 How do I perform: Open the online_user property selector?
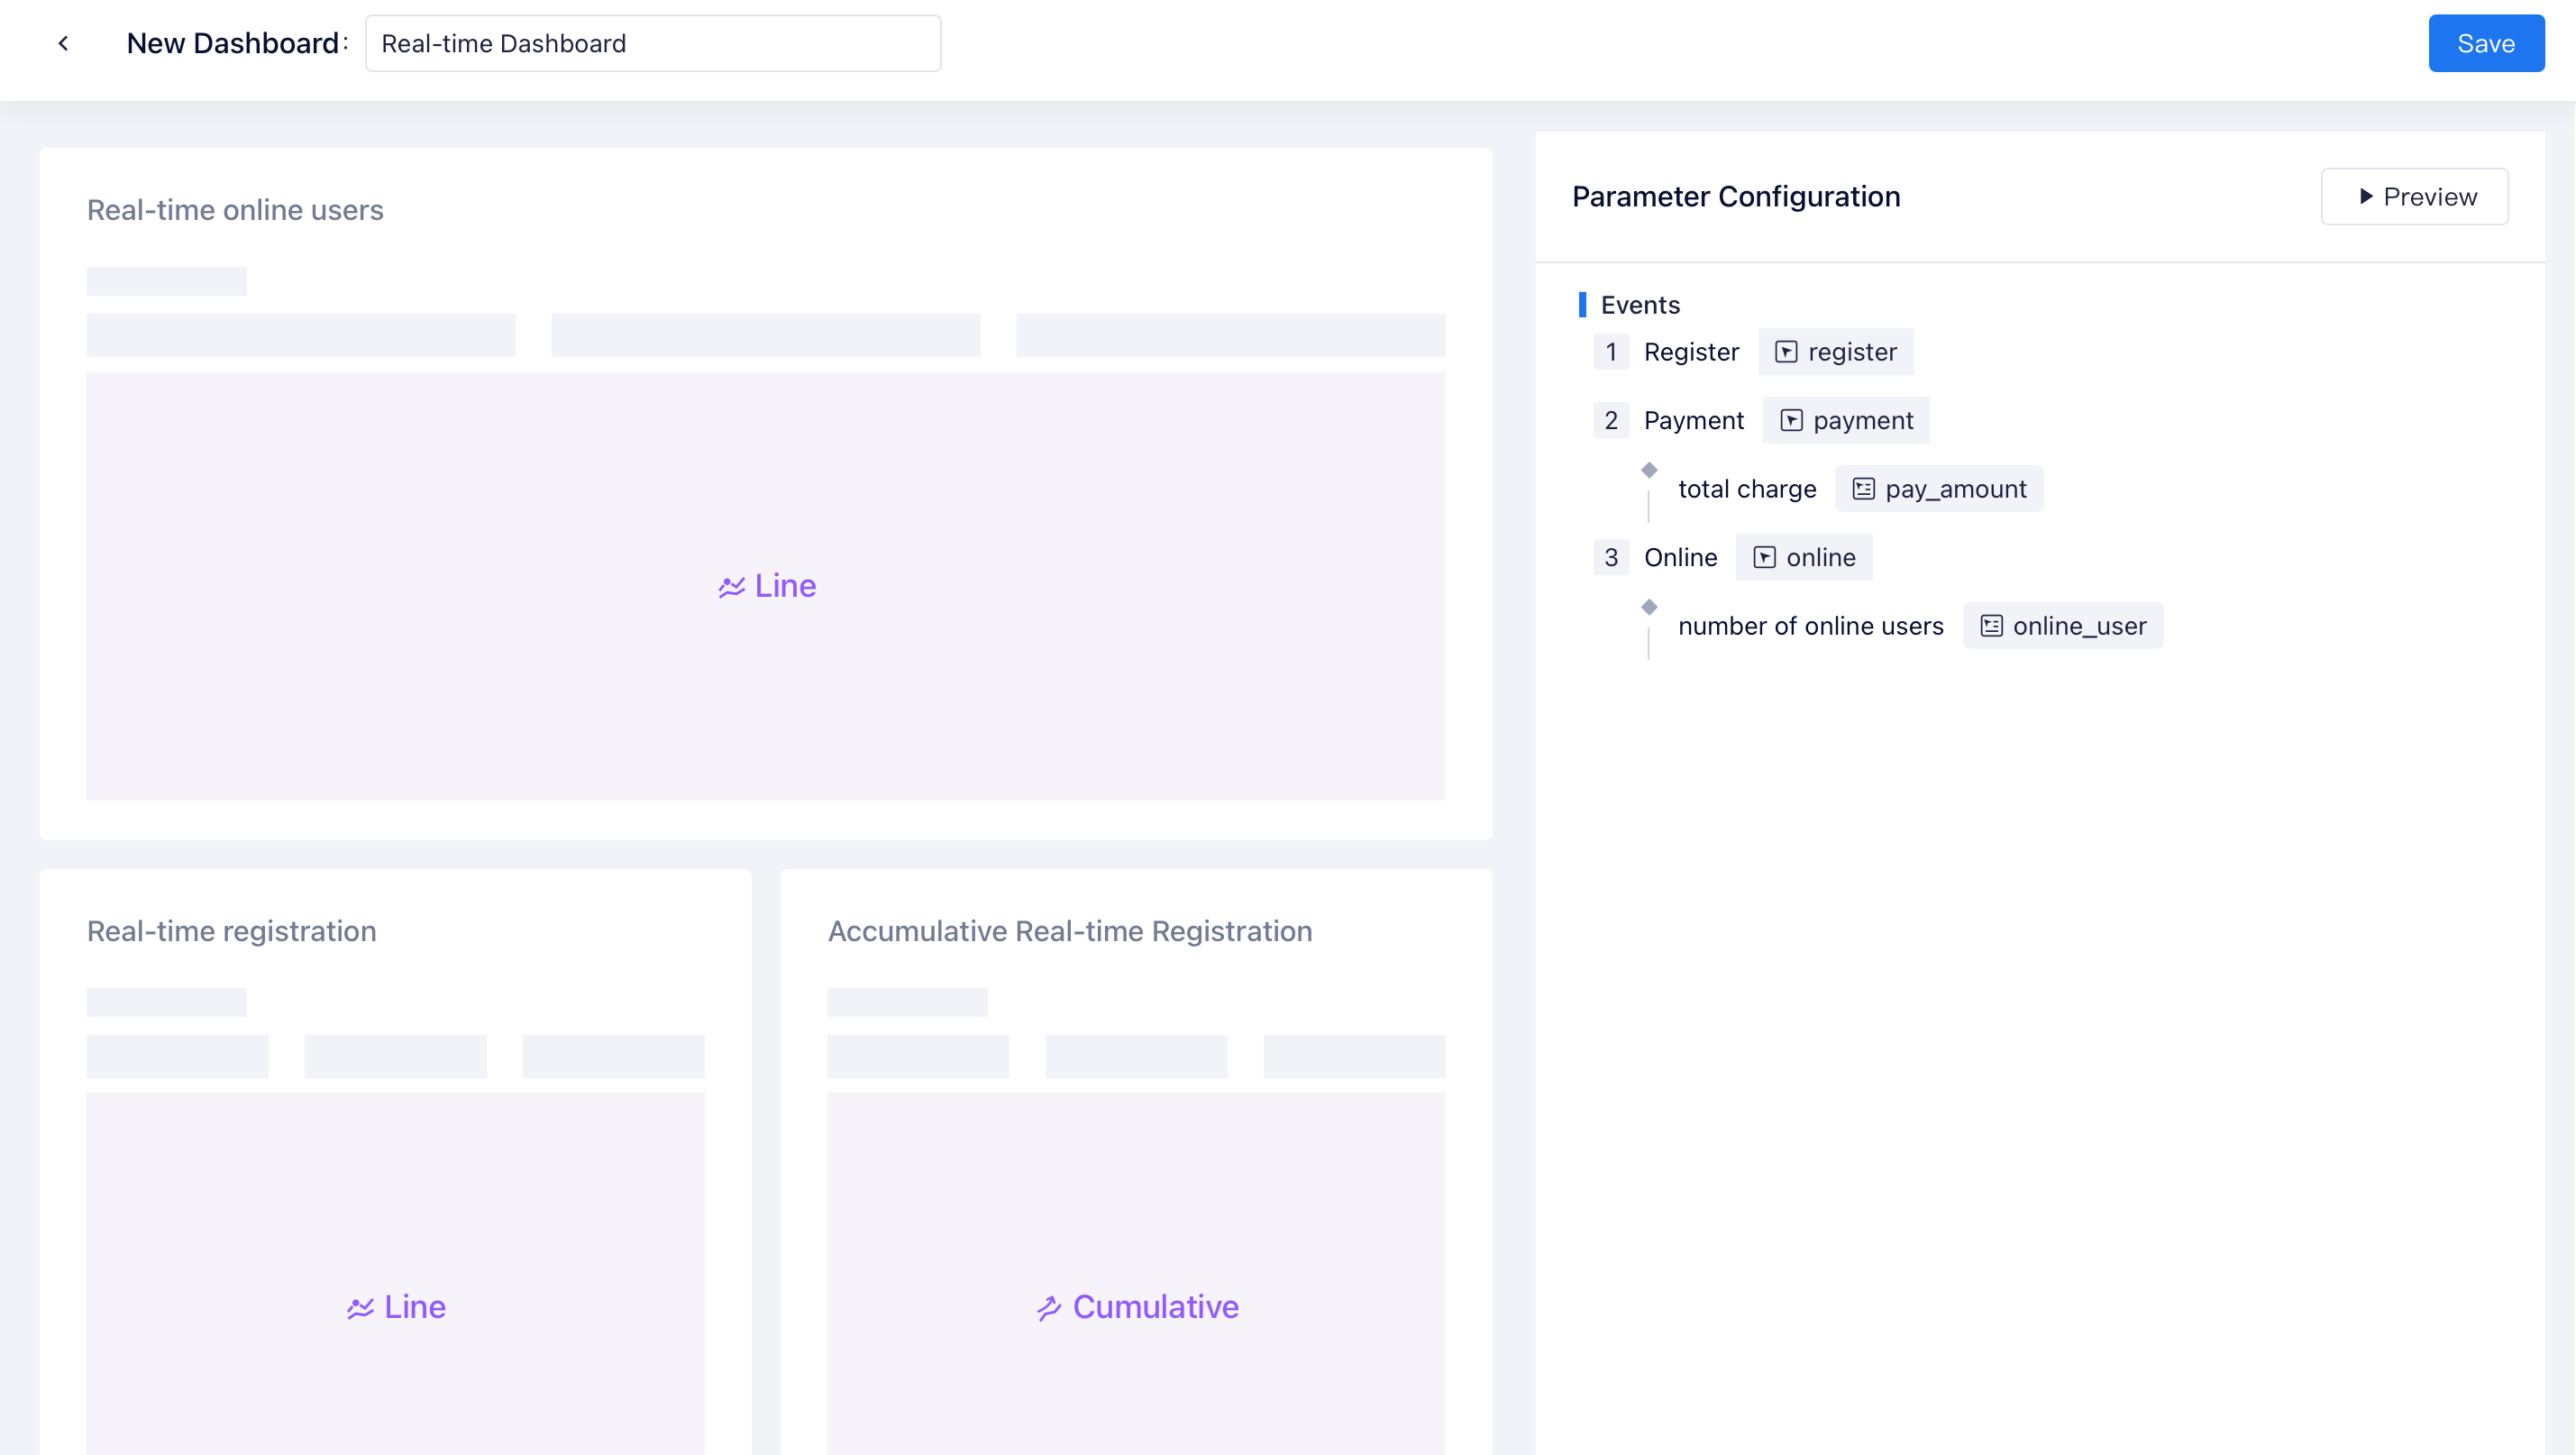click(2063, 626)
